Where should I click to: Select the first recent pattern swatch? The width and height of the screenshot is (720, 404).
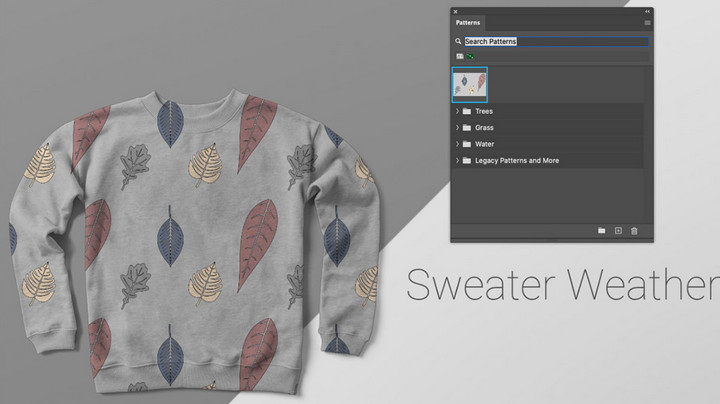(x=460, y=56)
